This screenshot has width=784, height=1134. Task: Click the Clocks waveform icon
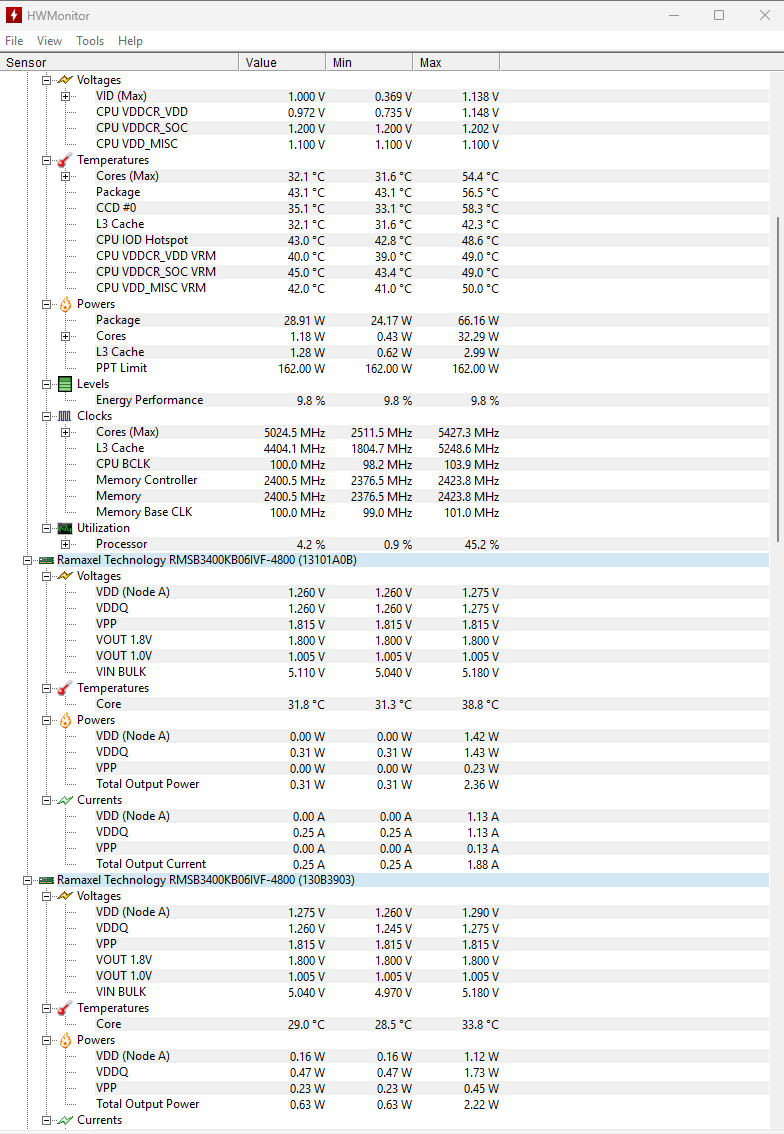coord(65,416)
